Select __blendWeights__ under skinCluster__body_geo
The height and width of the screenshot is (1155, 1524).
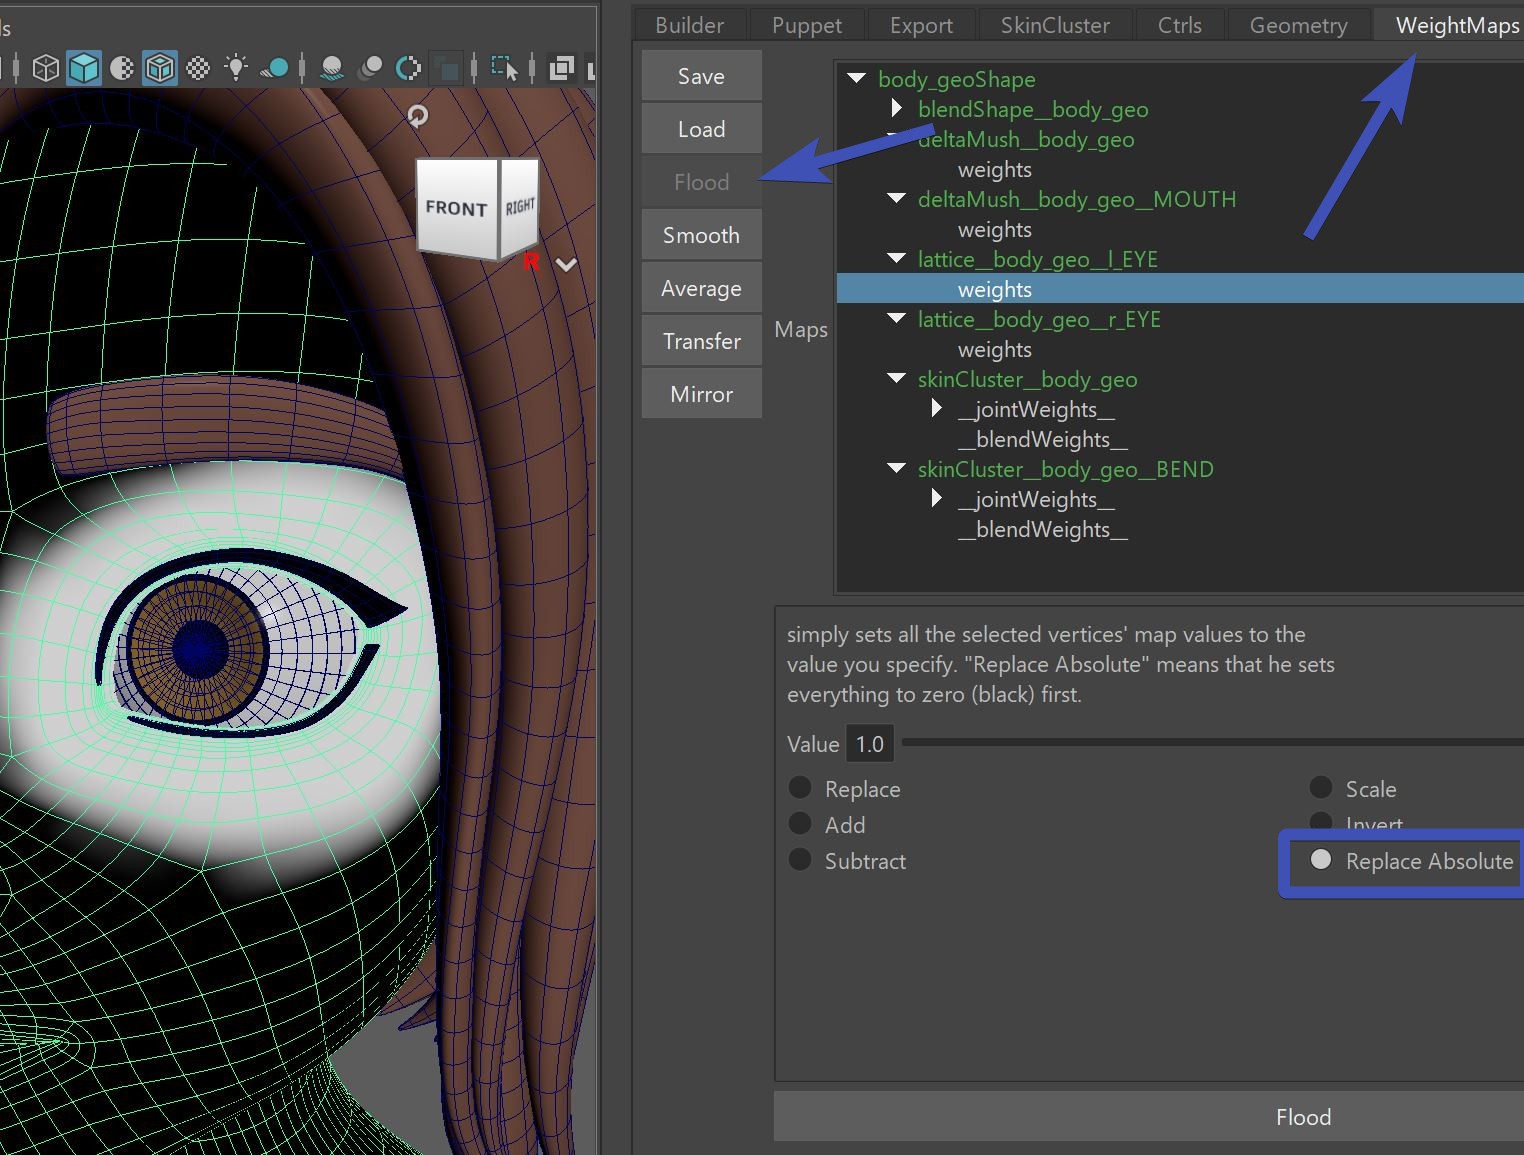click(x=1043, y=439)
